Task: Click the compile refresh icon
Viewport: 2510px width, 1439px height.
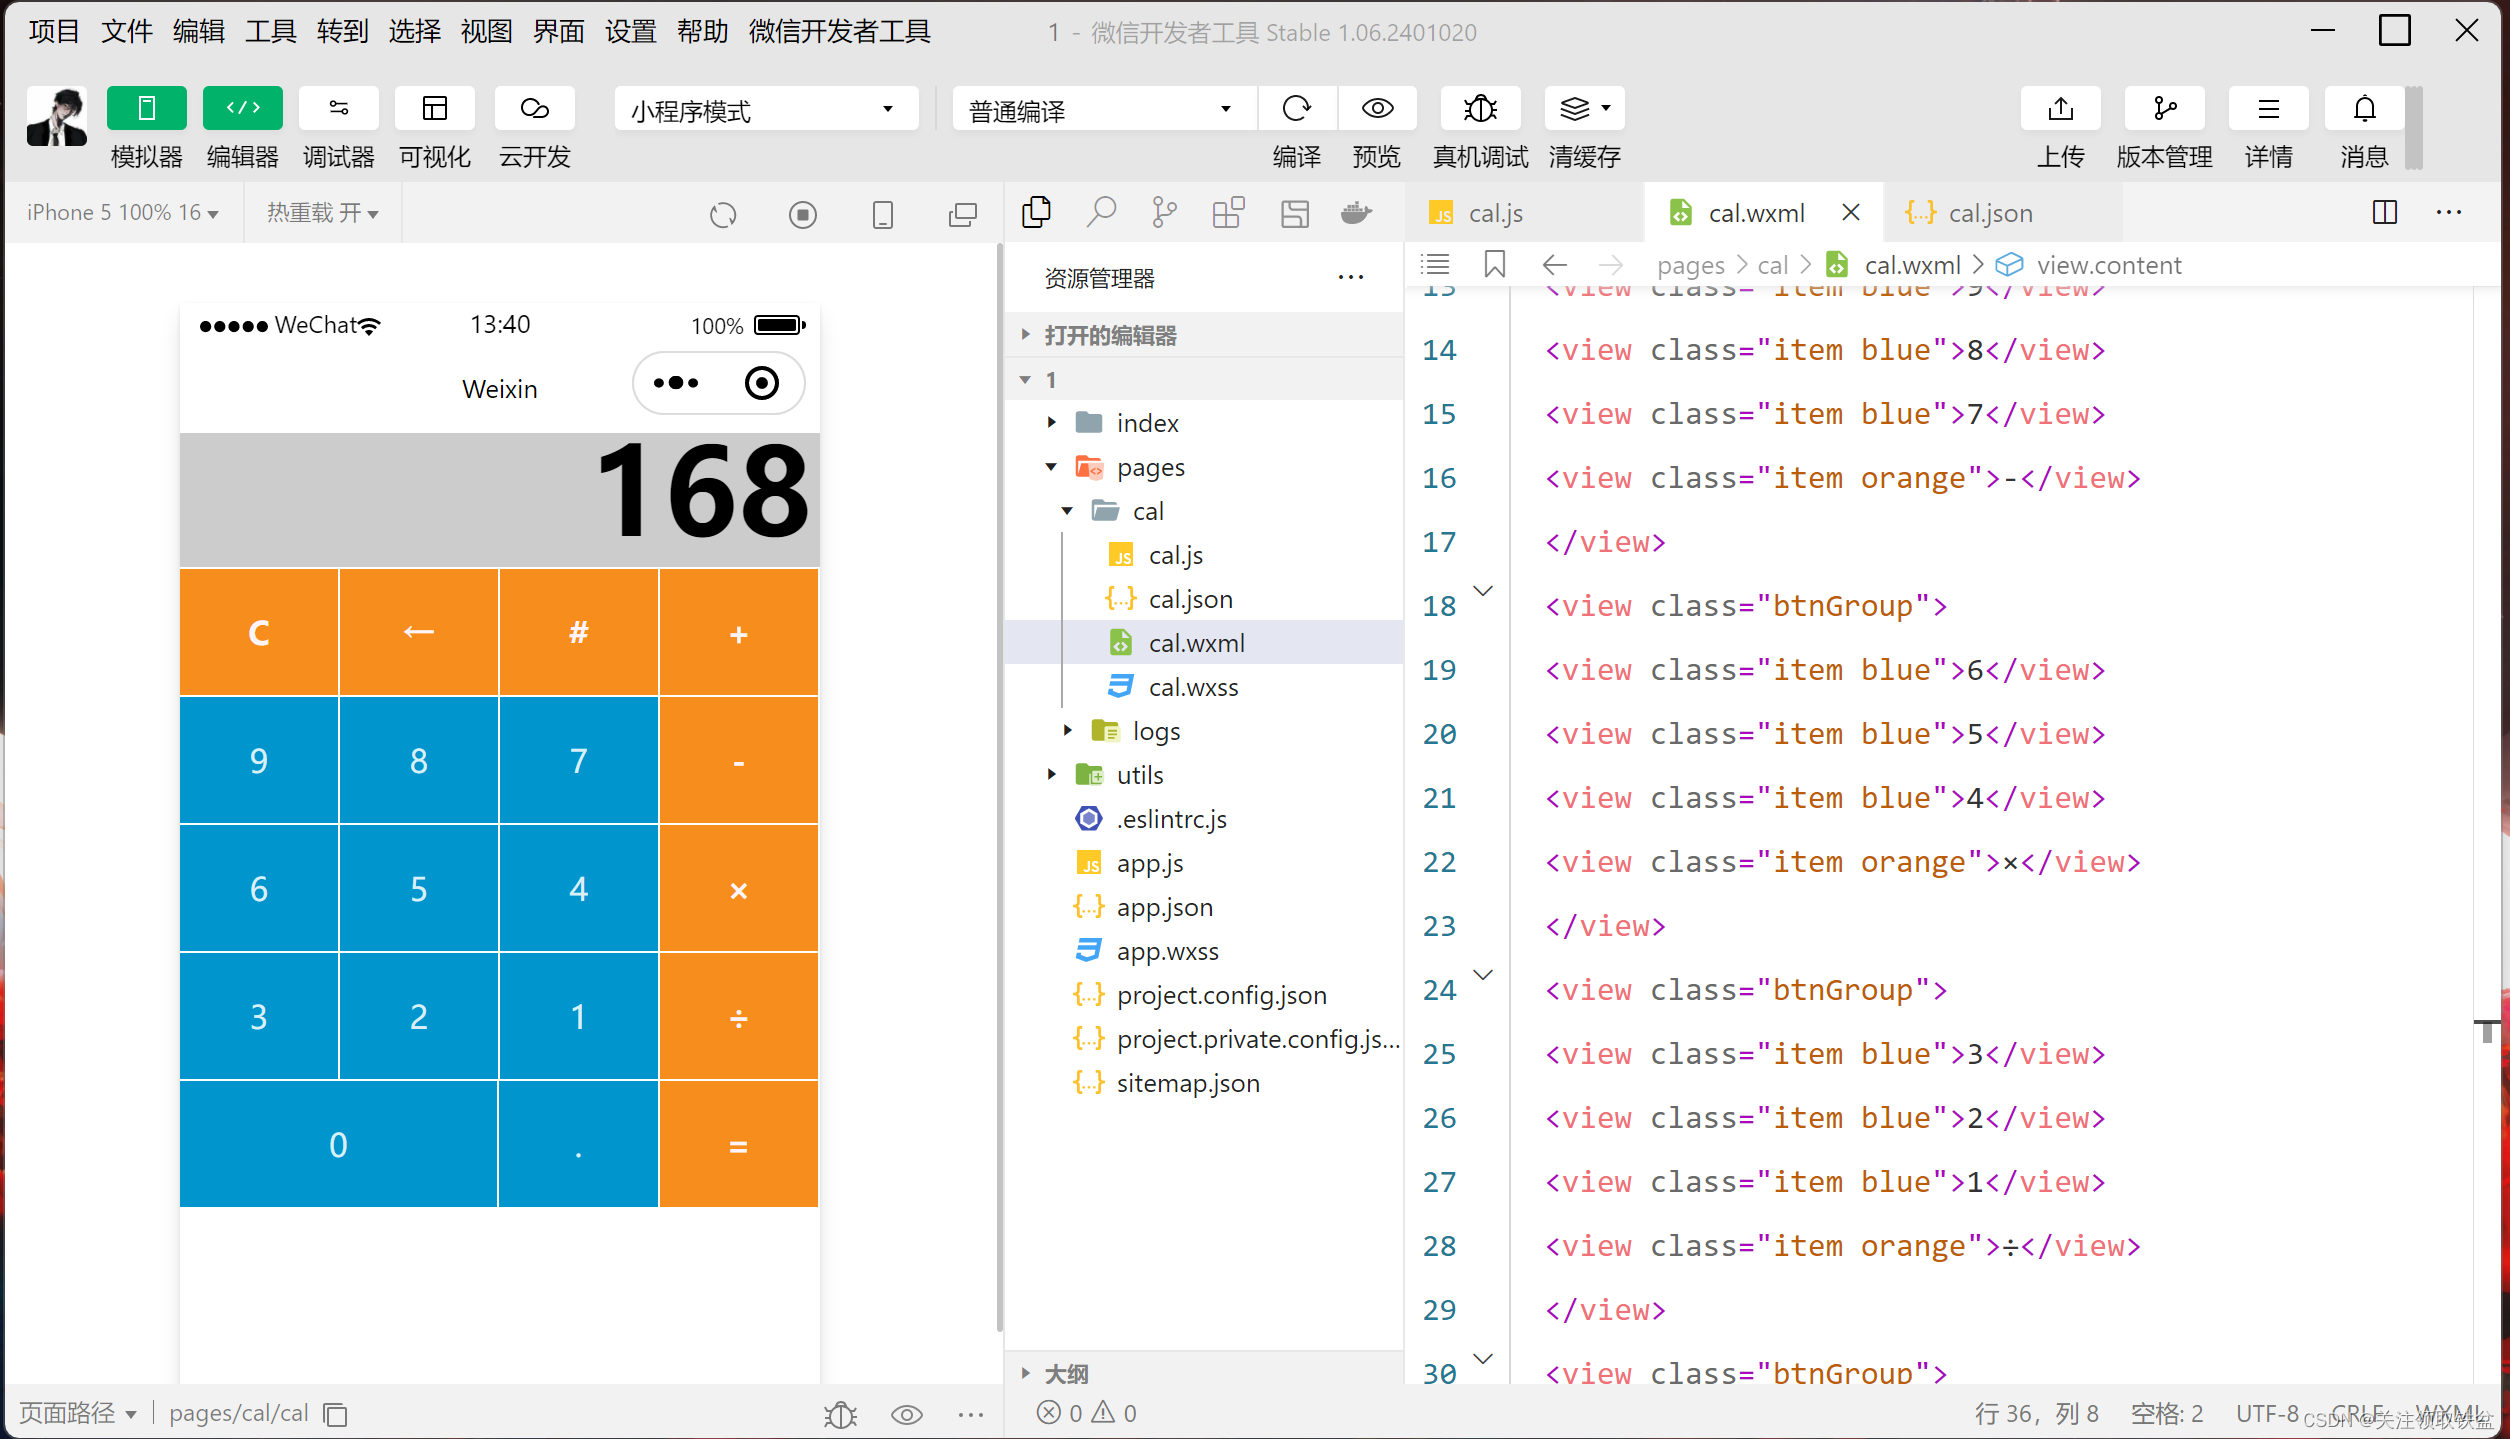Action: 1296,108
